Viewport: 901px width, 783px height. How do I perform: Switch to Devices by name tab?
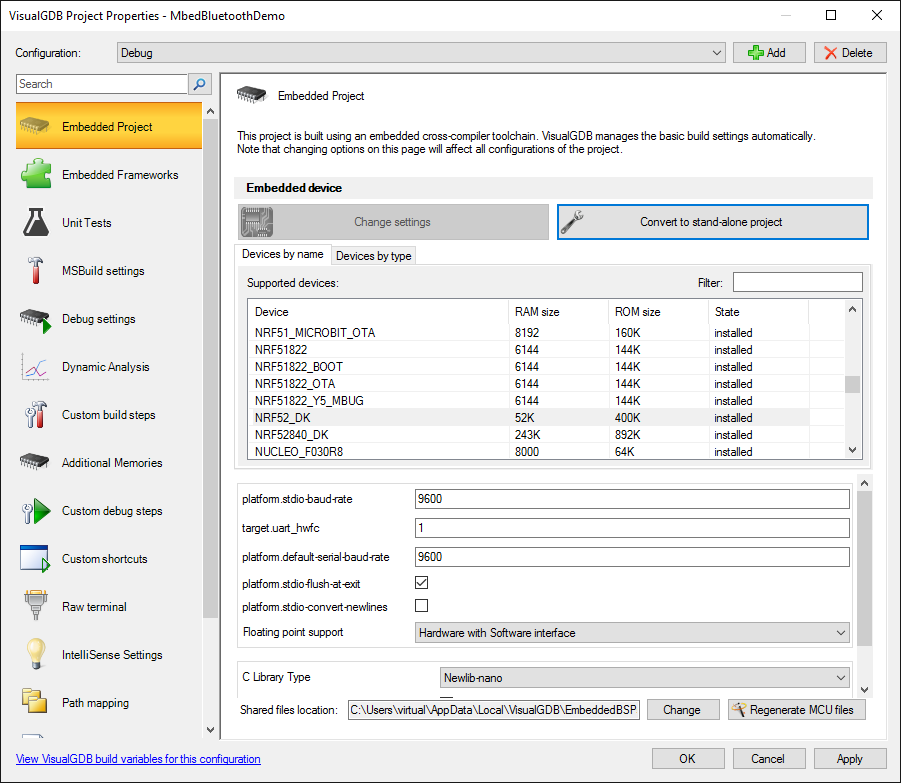coord(283,254)
